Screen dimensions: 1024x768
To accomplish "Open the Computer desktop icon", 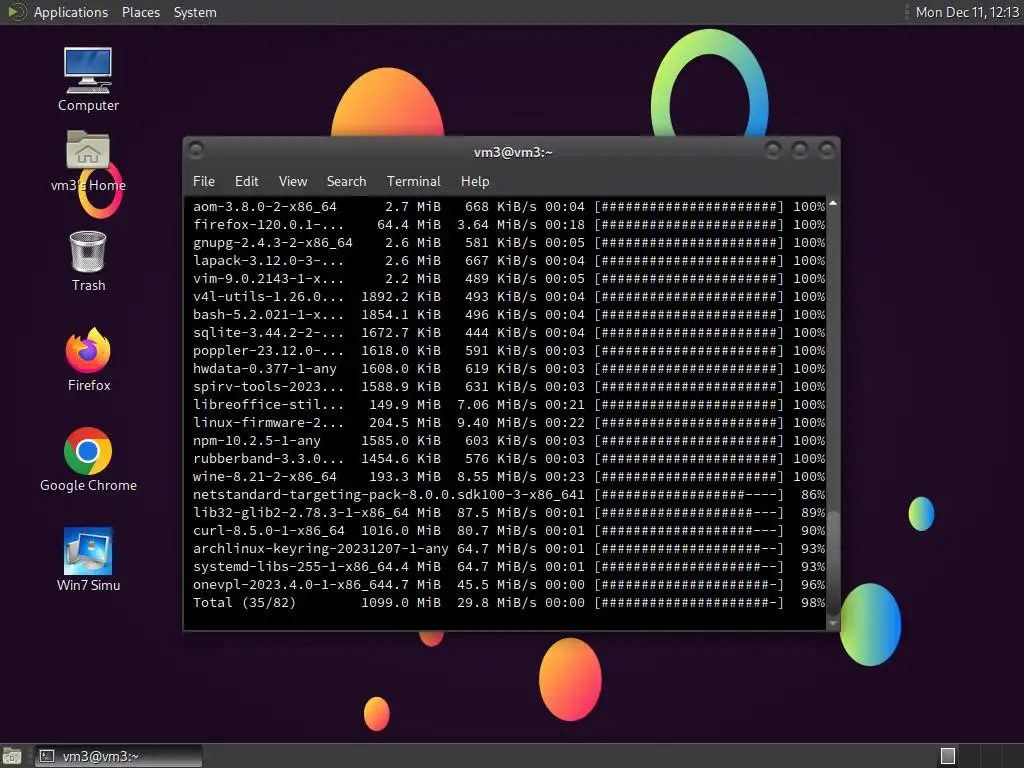I will (88, 79).
